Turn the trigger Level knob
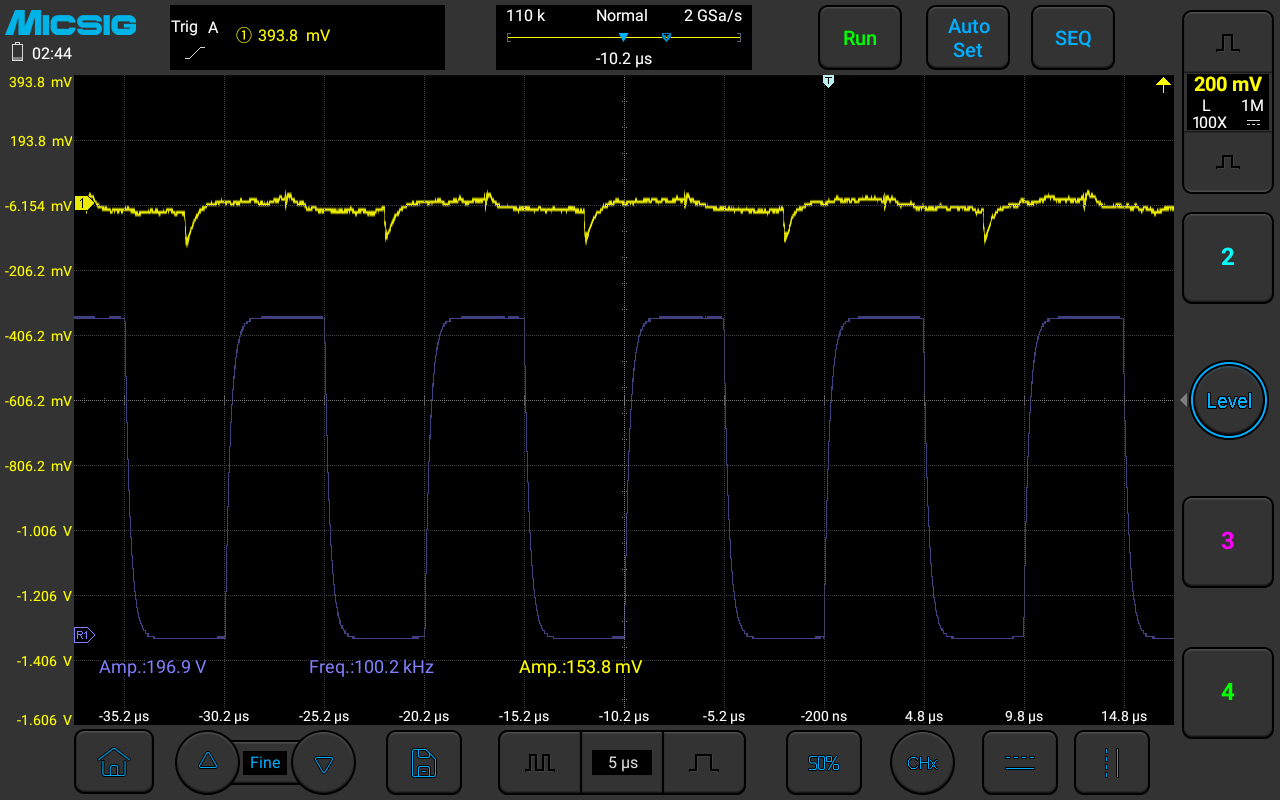This screenshot has height=800, width=1280. pyautogui.click(x=1229, y=400)
